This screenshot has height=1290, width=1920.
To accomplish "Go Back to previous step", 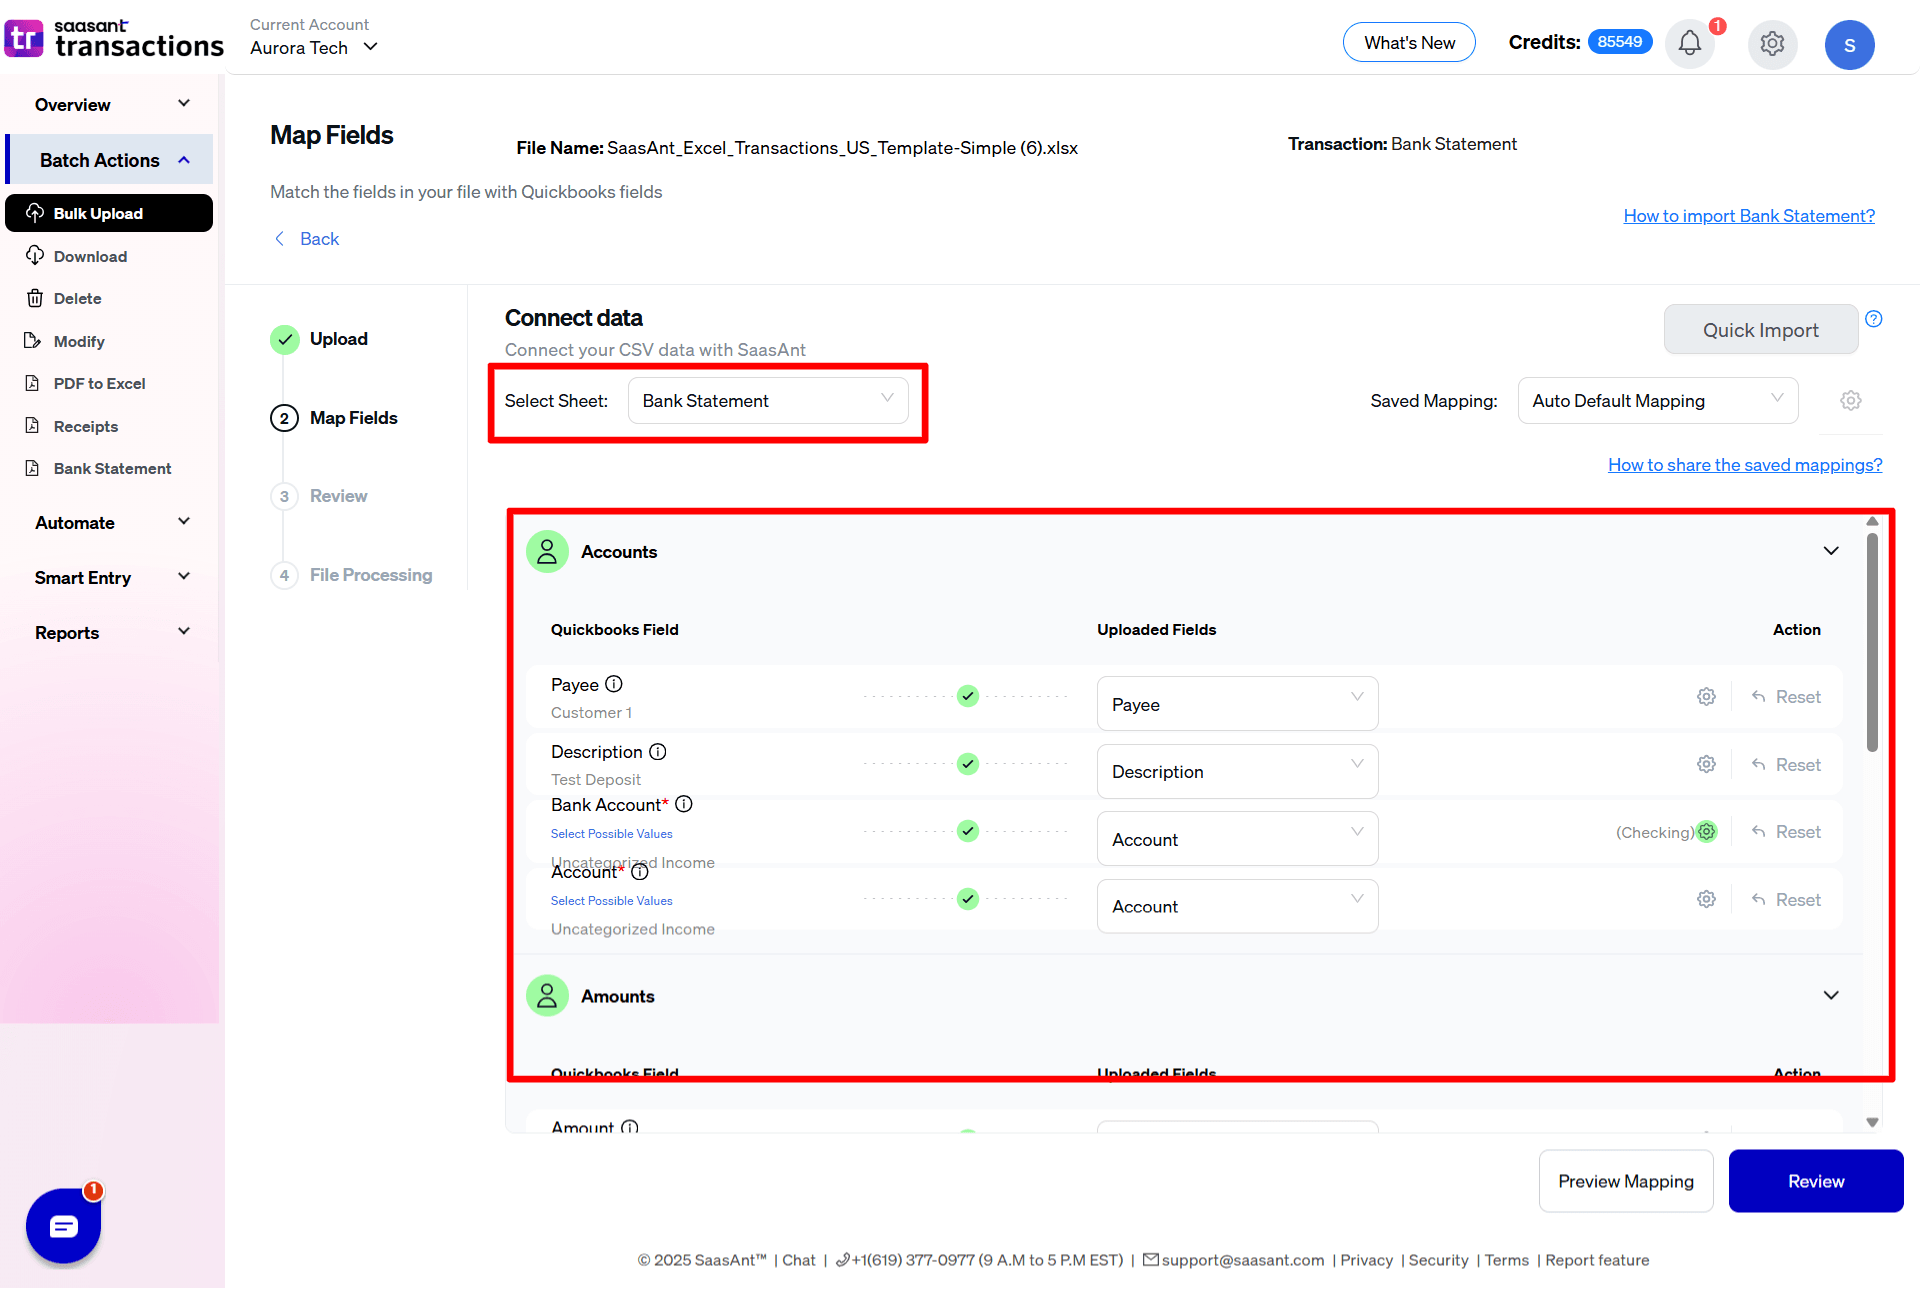I will 307,238.
